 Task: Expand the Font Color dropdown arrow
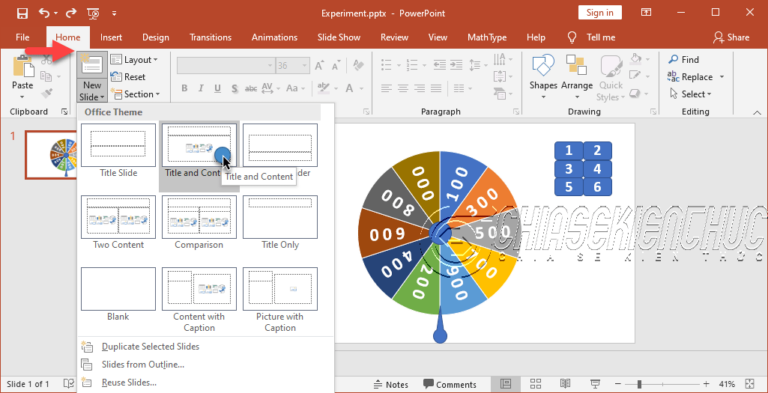(361, 89)
